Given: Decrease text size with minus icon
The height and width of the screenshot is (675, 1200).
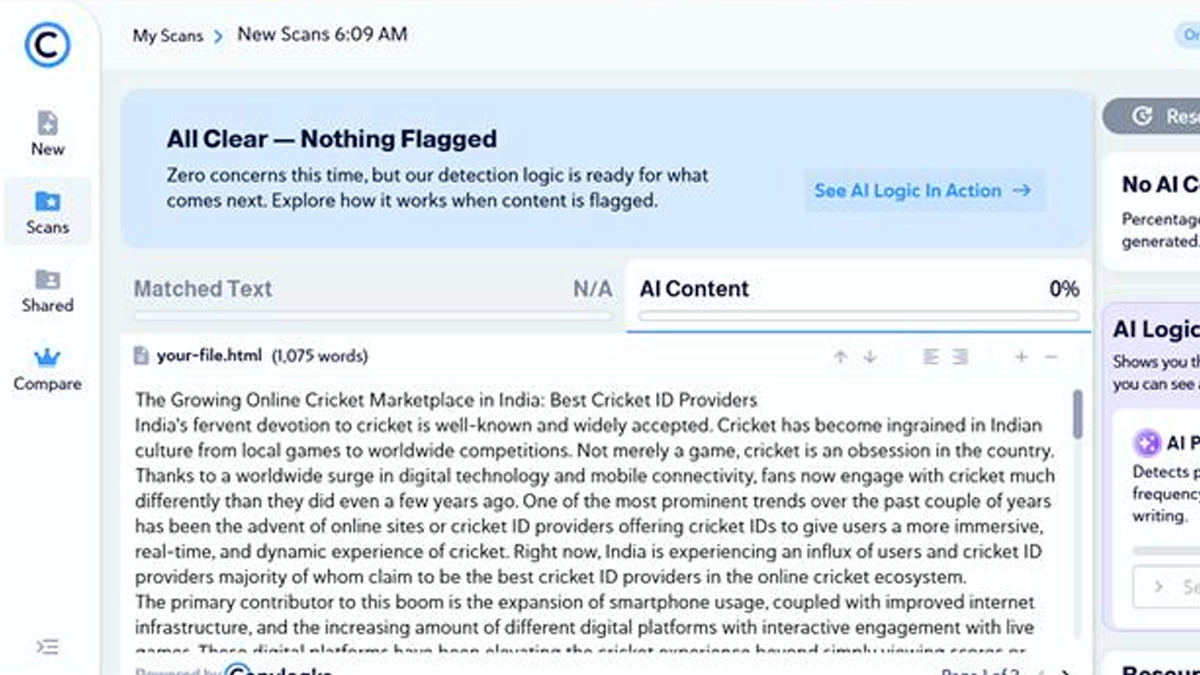Looking at the screenshot, I should tap(1051, 357).
